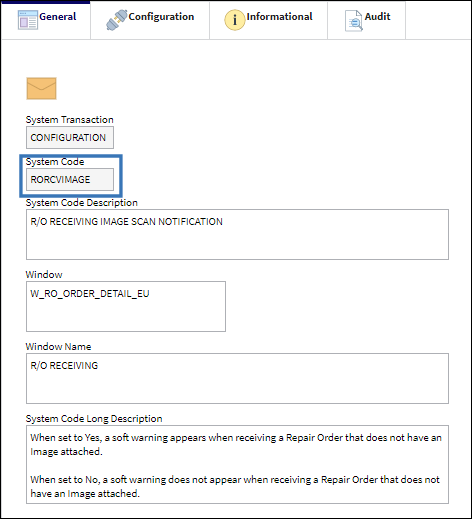The image size is (472, 519).
Task: Select the System Transaction field CONFIGURATION
Action: (70, 137)
